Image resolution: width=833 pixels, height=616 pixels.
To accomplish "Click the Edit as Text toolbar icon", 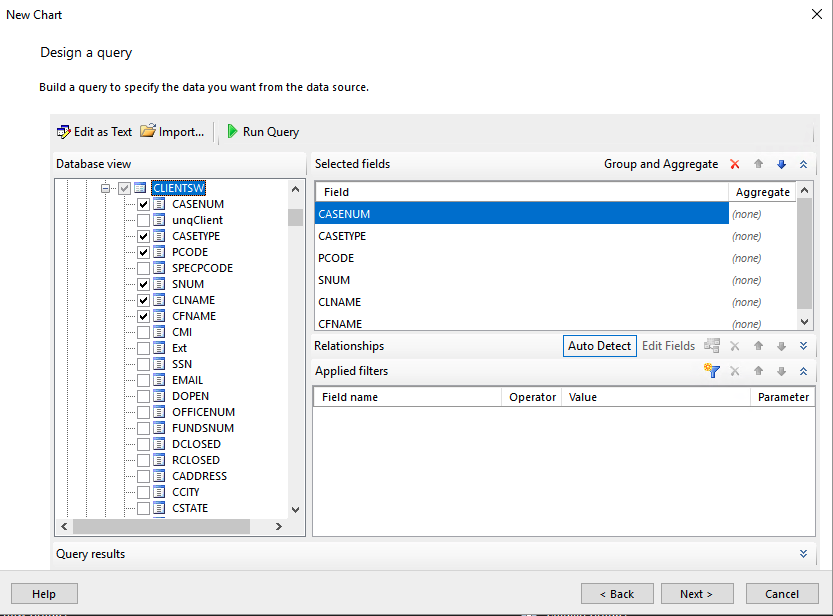I will [64, 131].
